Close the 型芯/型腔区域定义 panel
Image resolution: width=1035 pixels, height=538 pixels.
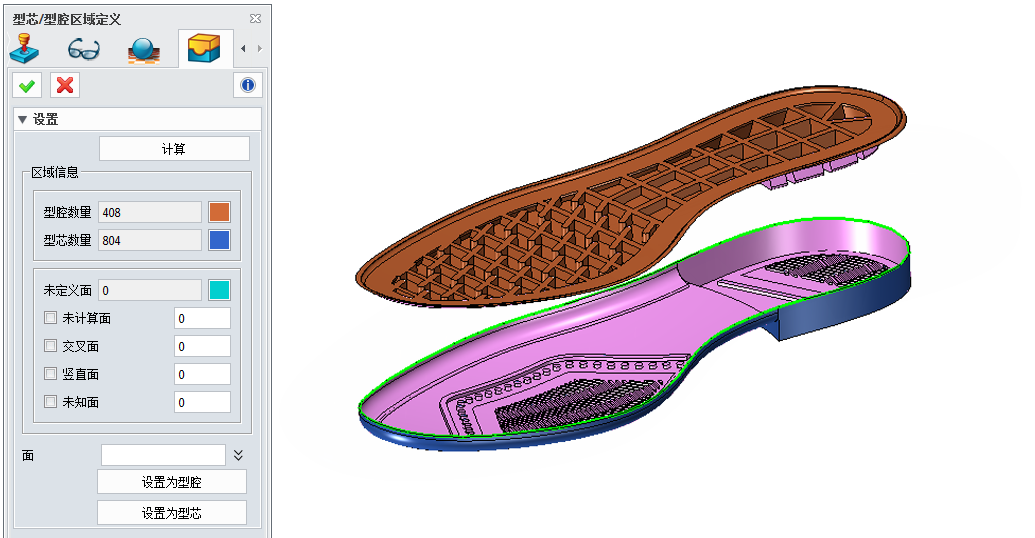[x=255, y=18]
